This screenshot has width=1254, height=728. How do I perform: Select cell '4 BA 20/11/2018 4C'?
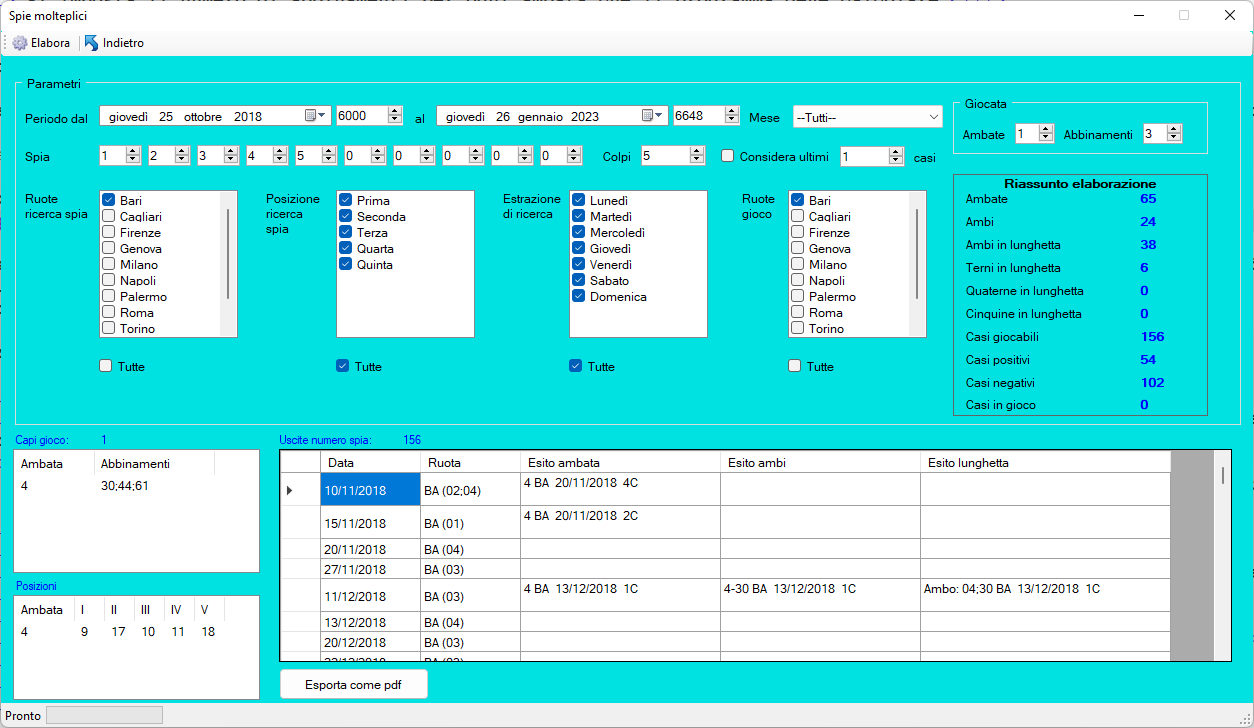point(620,490)
